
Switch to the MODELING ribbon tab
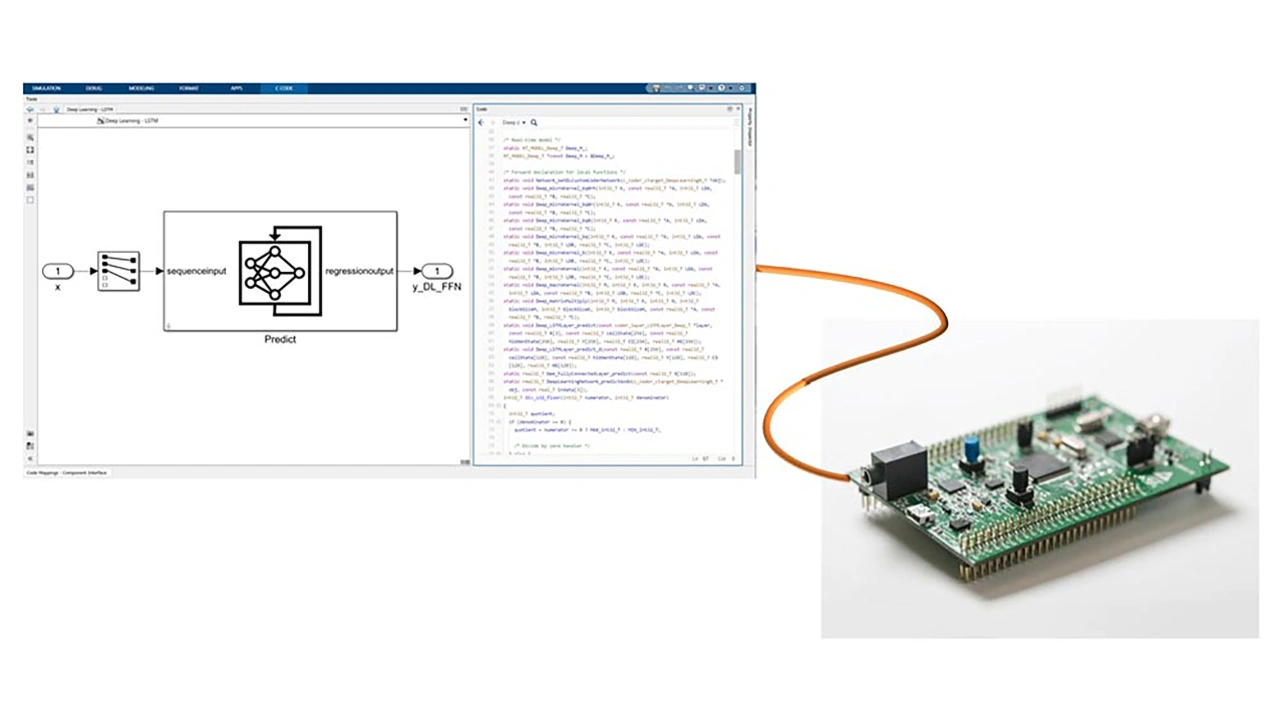click(x=141, y=88)
